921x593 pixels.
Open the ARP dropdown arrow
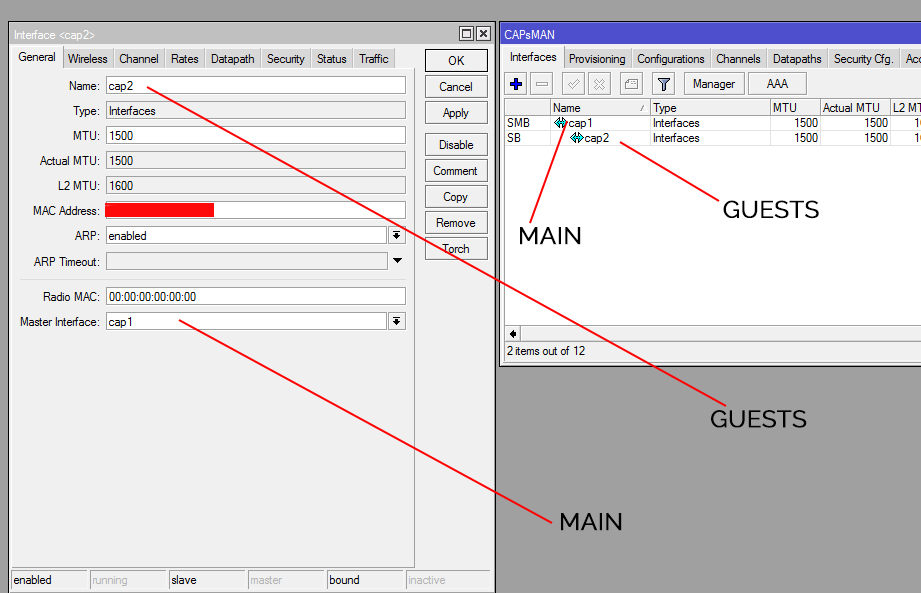coord(397,235)
